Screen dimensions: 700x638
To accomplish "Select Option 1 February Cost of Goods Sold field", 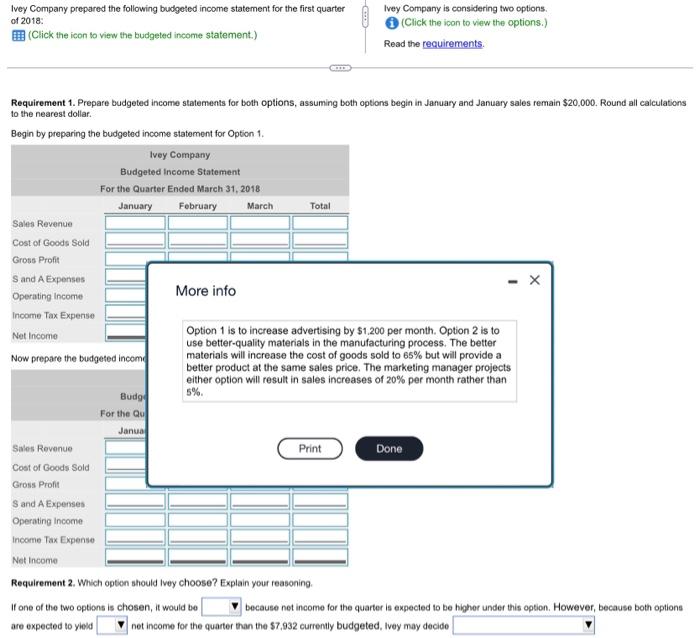I will point(198,240).
